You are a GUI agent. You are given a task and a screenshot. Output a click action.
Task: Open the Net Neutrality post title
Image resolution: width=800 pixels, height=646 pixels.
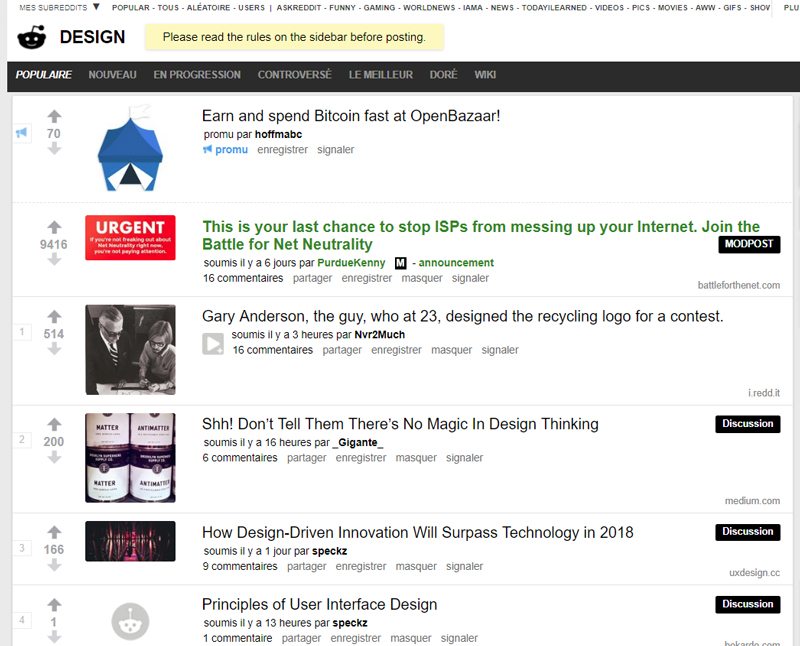click(x=481, y=235)
